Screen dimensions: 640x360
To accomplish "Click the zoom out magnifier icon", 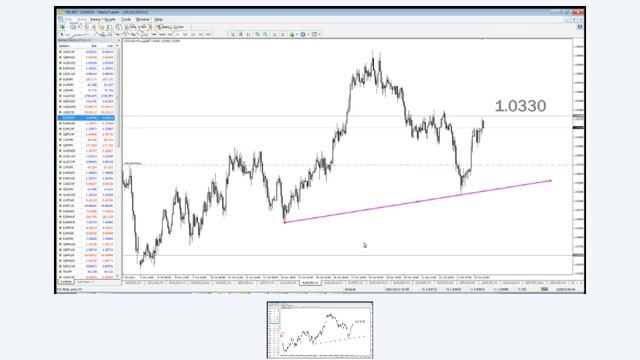I will click(265, 35).
